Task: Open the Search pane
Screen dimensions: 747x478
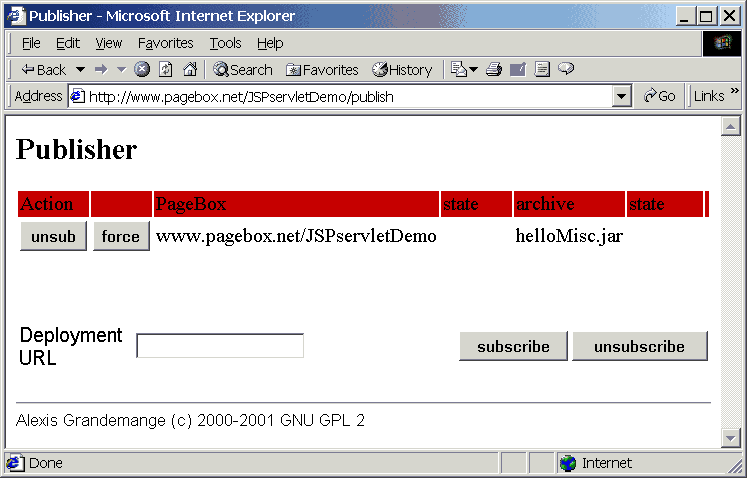Action: pos(243,70)
